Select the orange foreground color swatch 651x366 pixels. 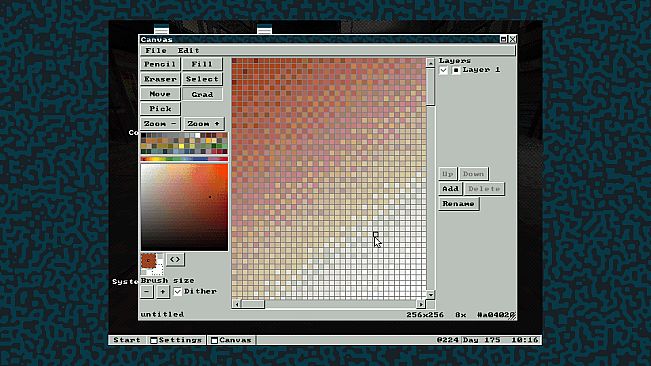pyautogui.click(x=148, y=261)
